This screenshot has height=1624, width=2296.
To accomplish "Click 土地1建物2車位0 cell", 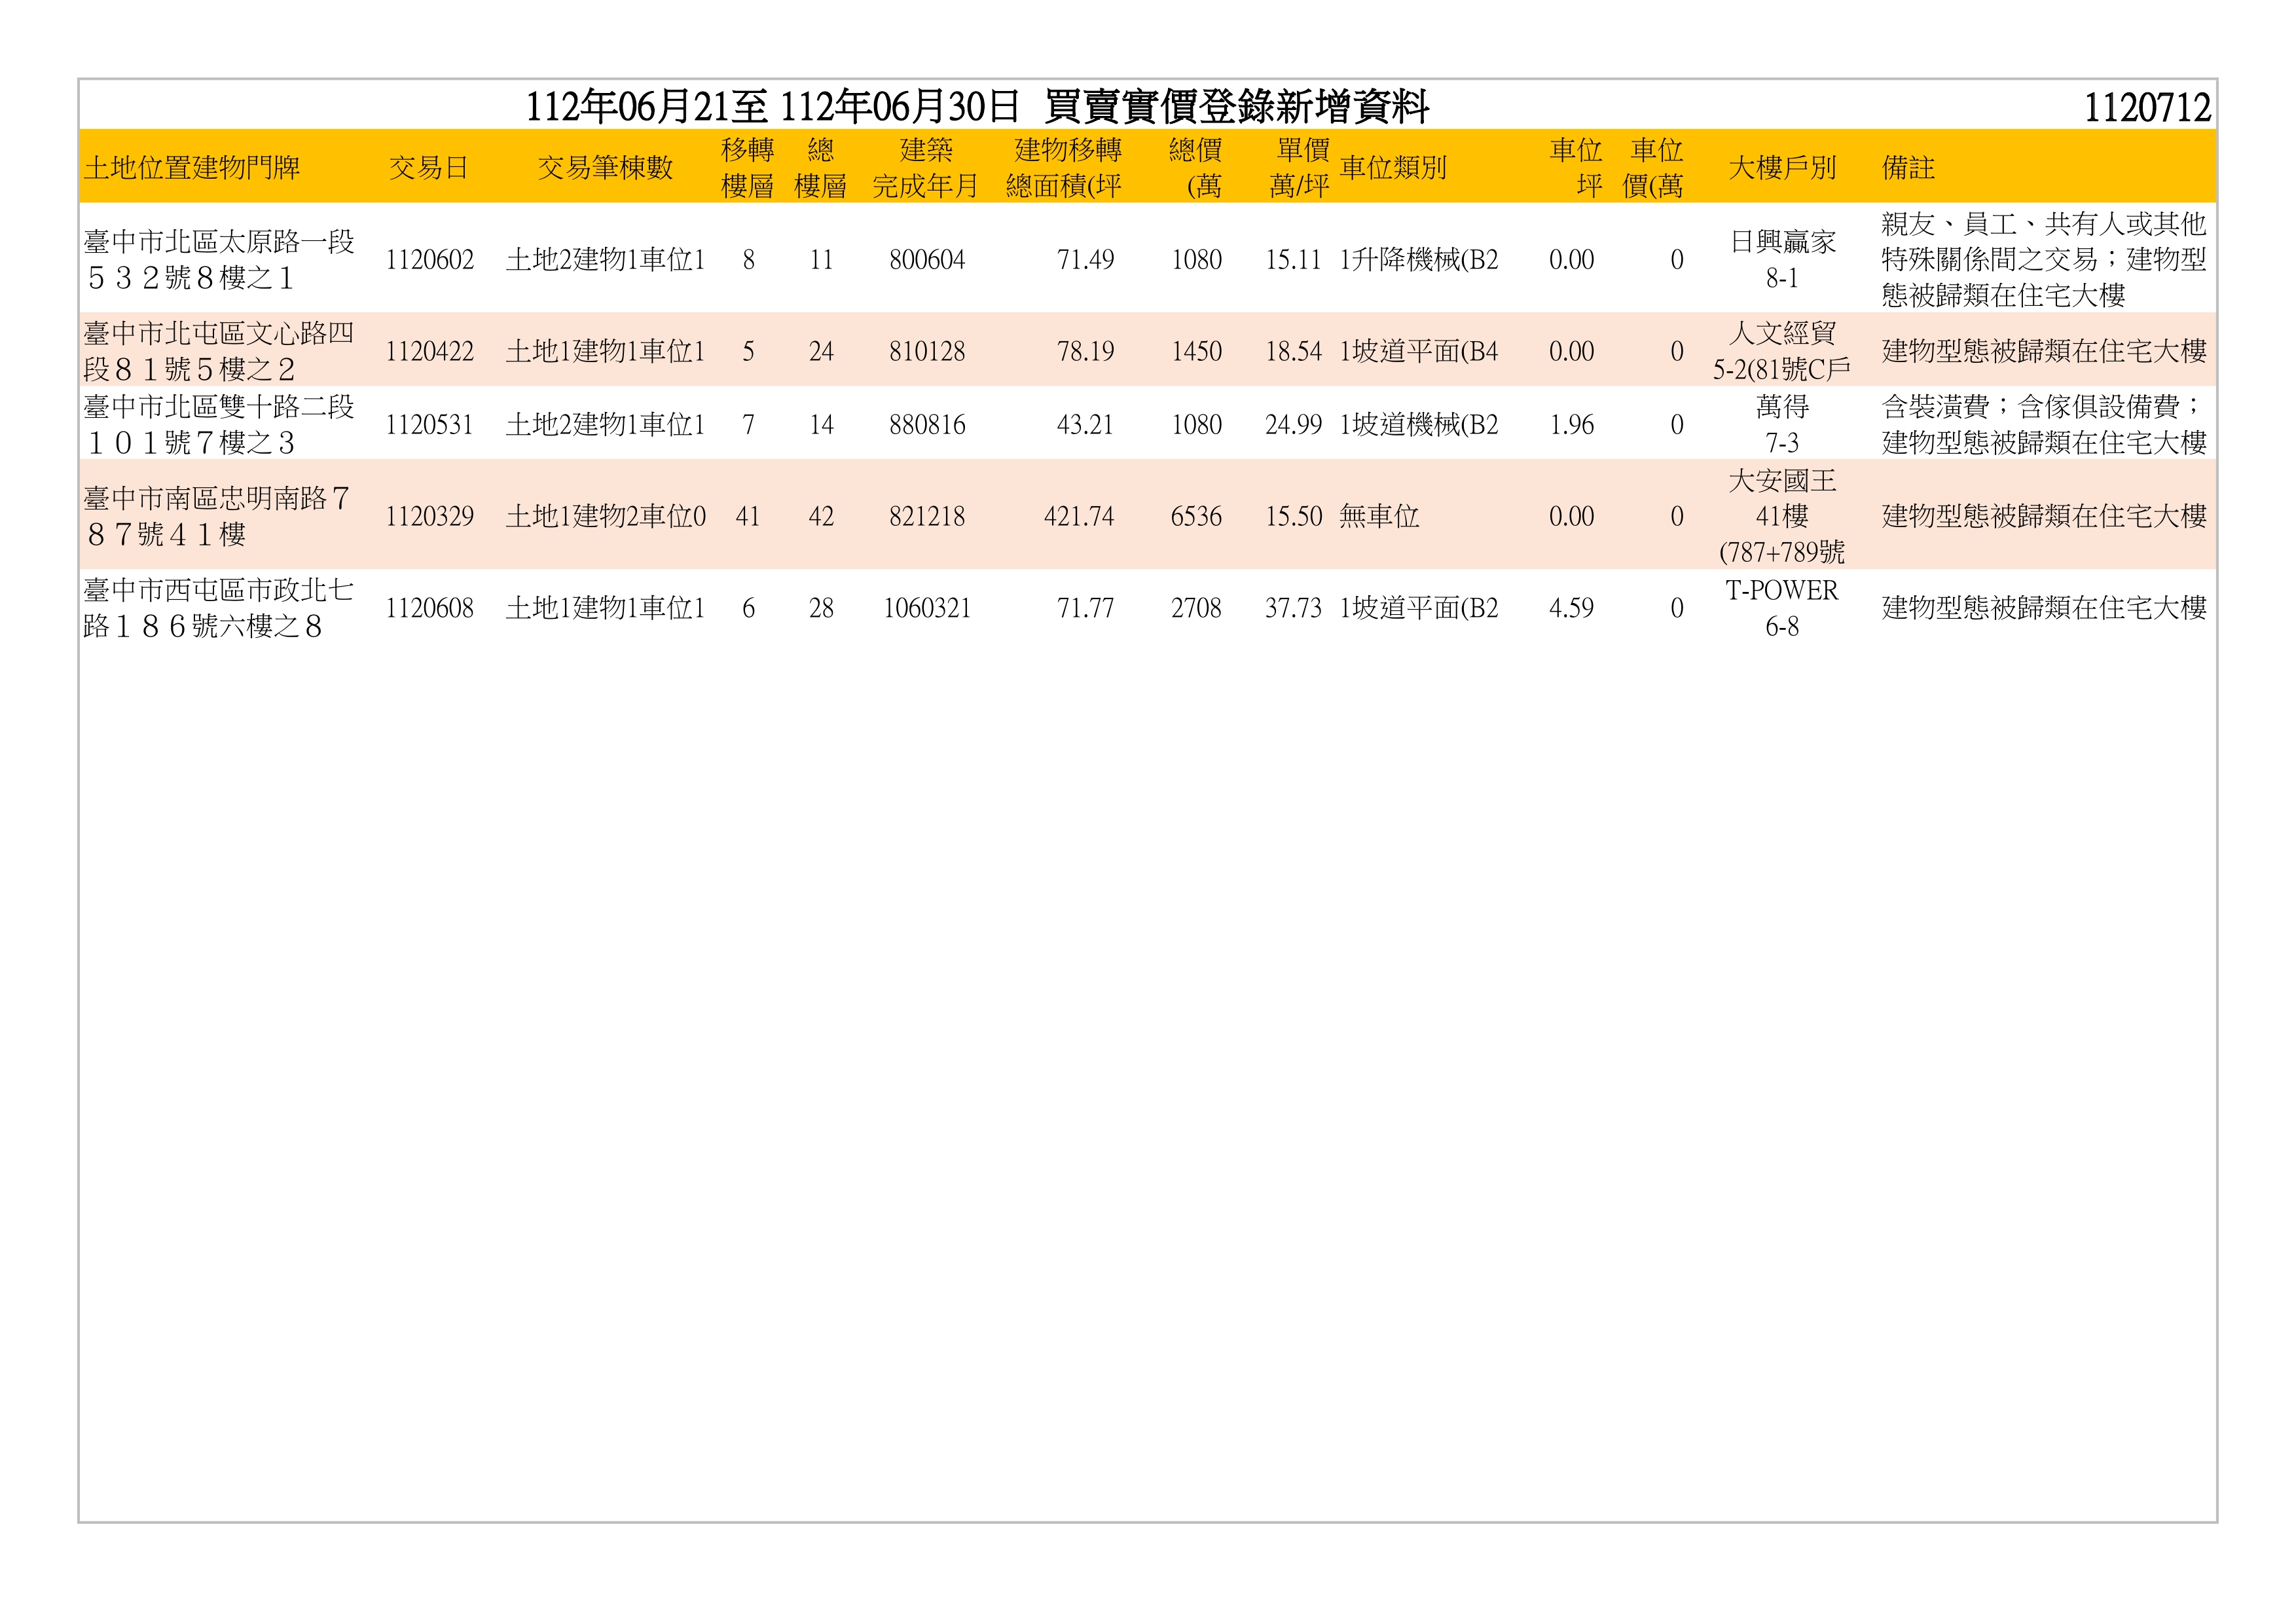I will [x=606, y=516].
